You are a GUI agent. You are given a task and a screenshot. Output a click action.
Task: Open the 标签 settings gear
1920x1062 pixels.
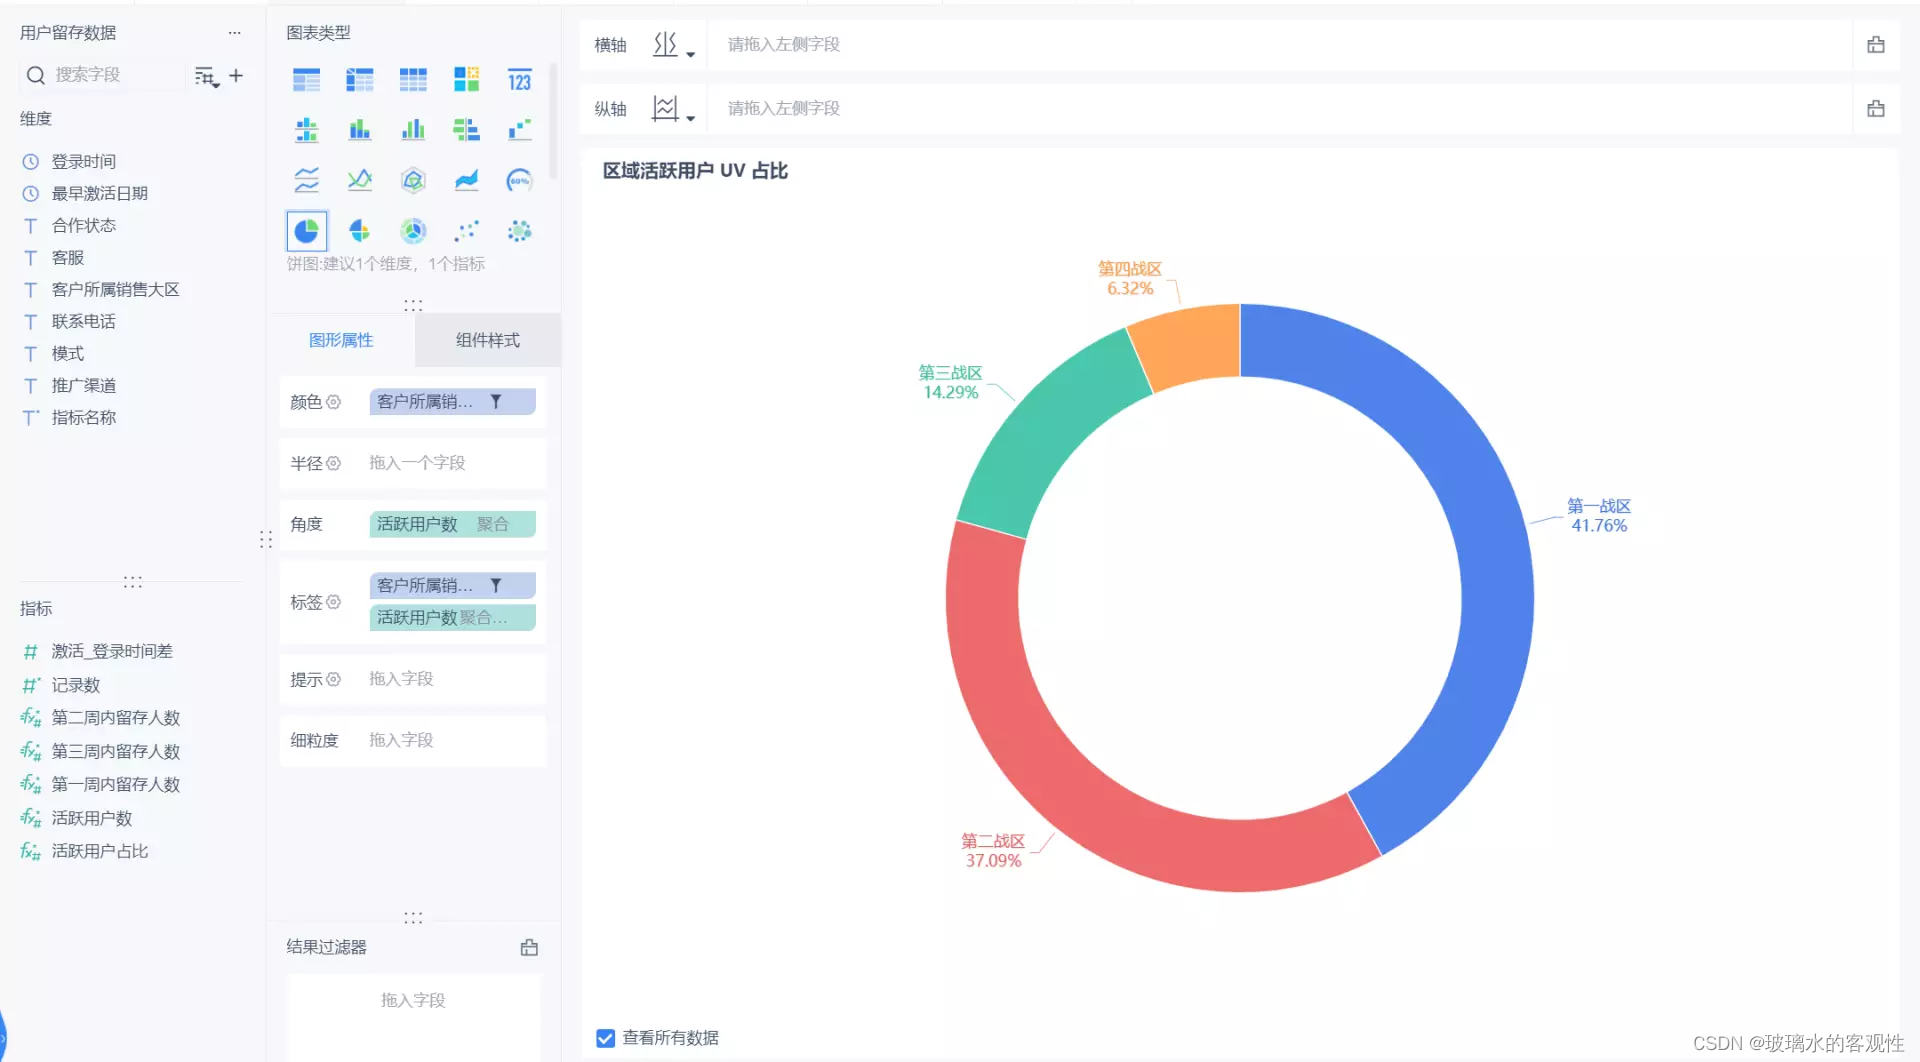[334, 602]
